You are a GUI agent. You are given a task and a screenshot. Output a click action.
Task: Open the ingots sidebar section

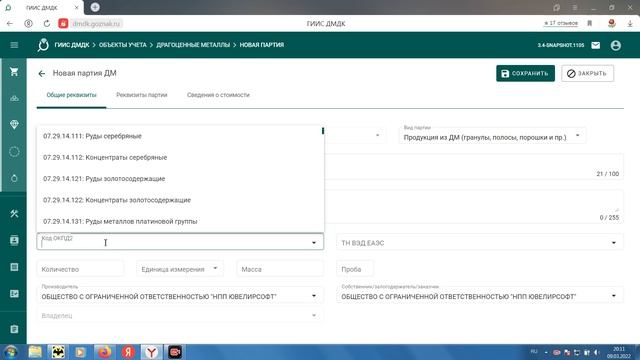coord(14,98)
